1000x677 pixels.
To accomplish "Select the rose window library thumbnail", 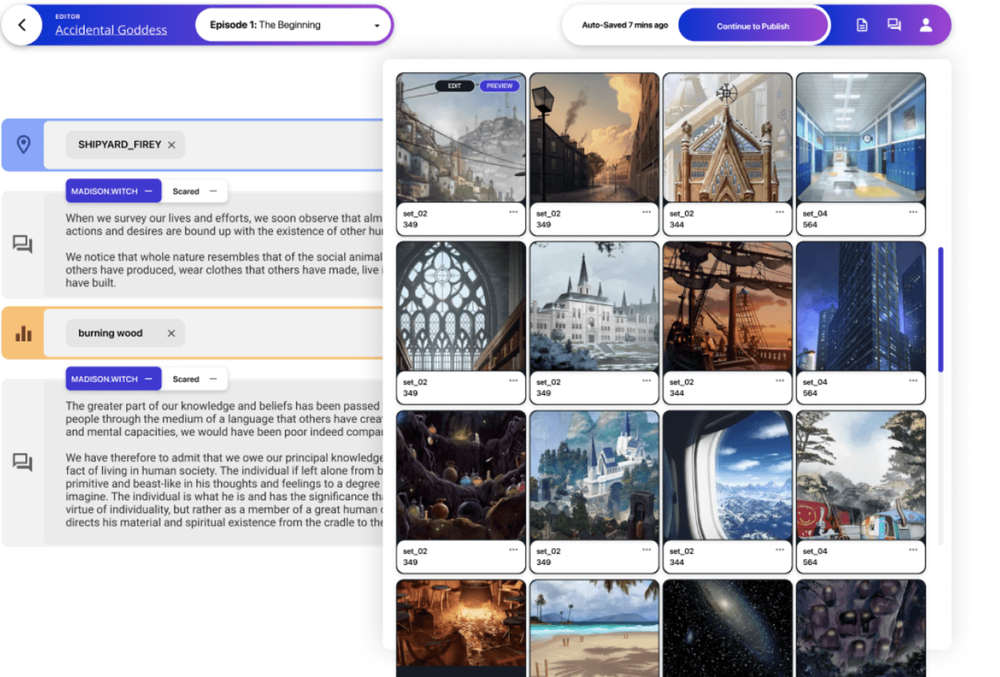I will click(461, 306).
